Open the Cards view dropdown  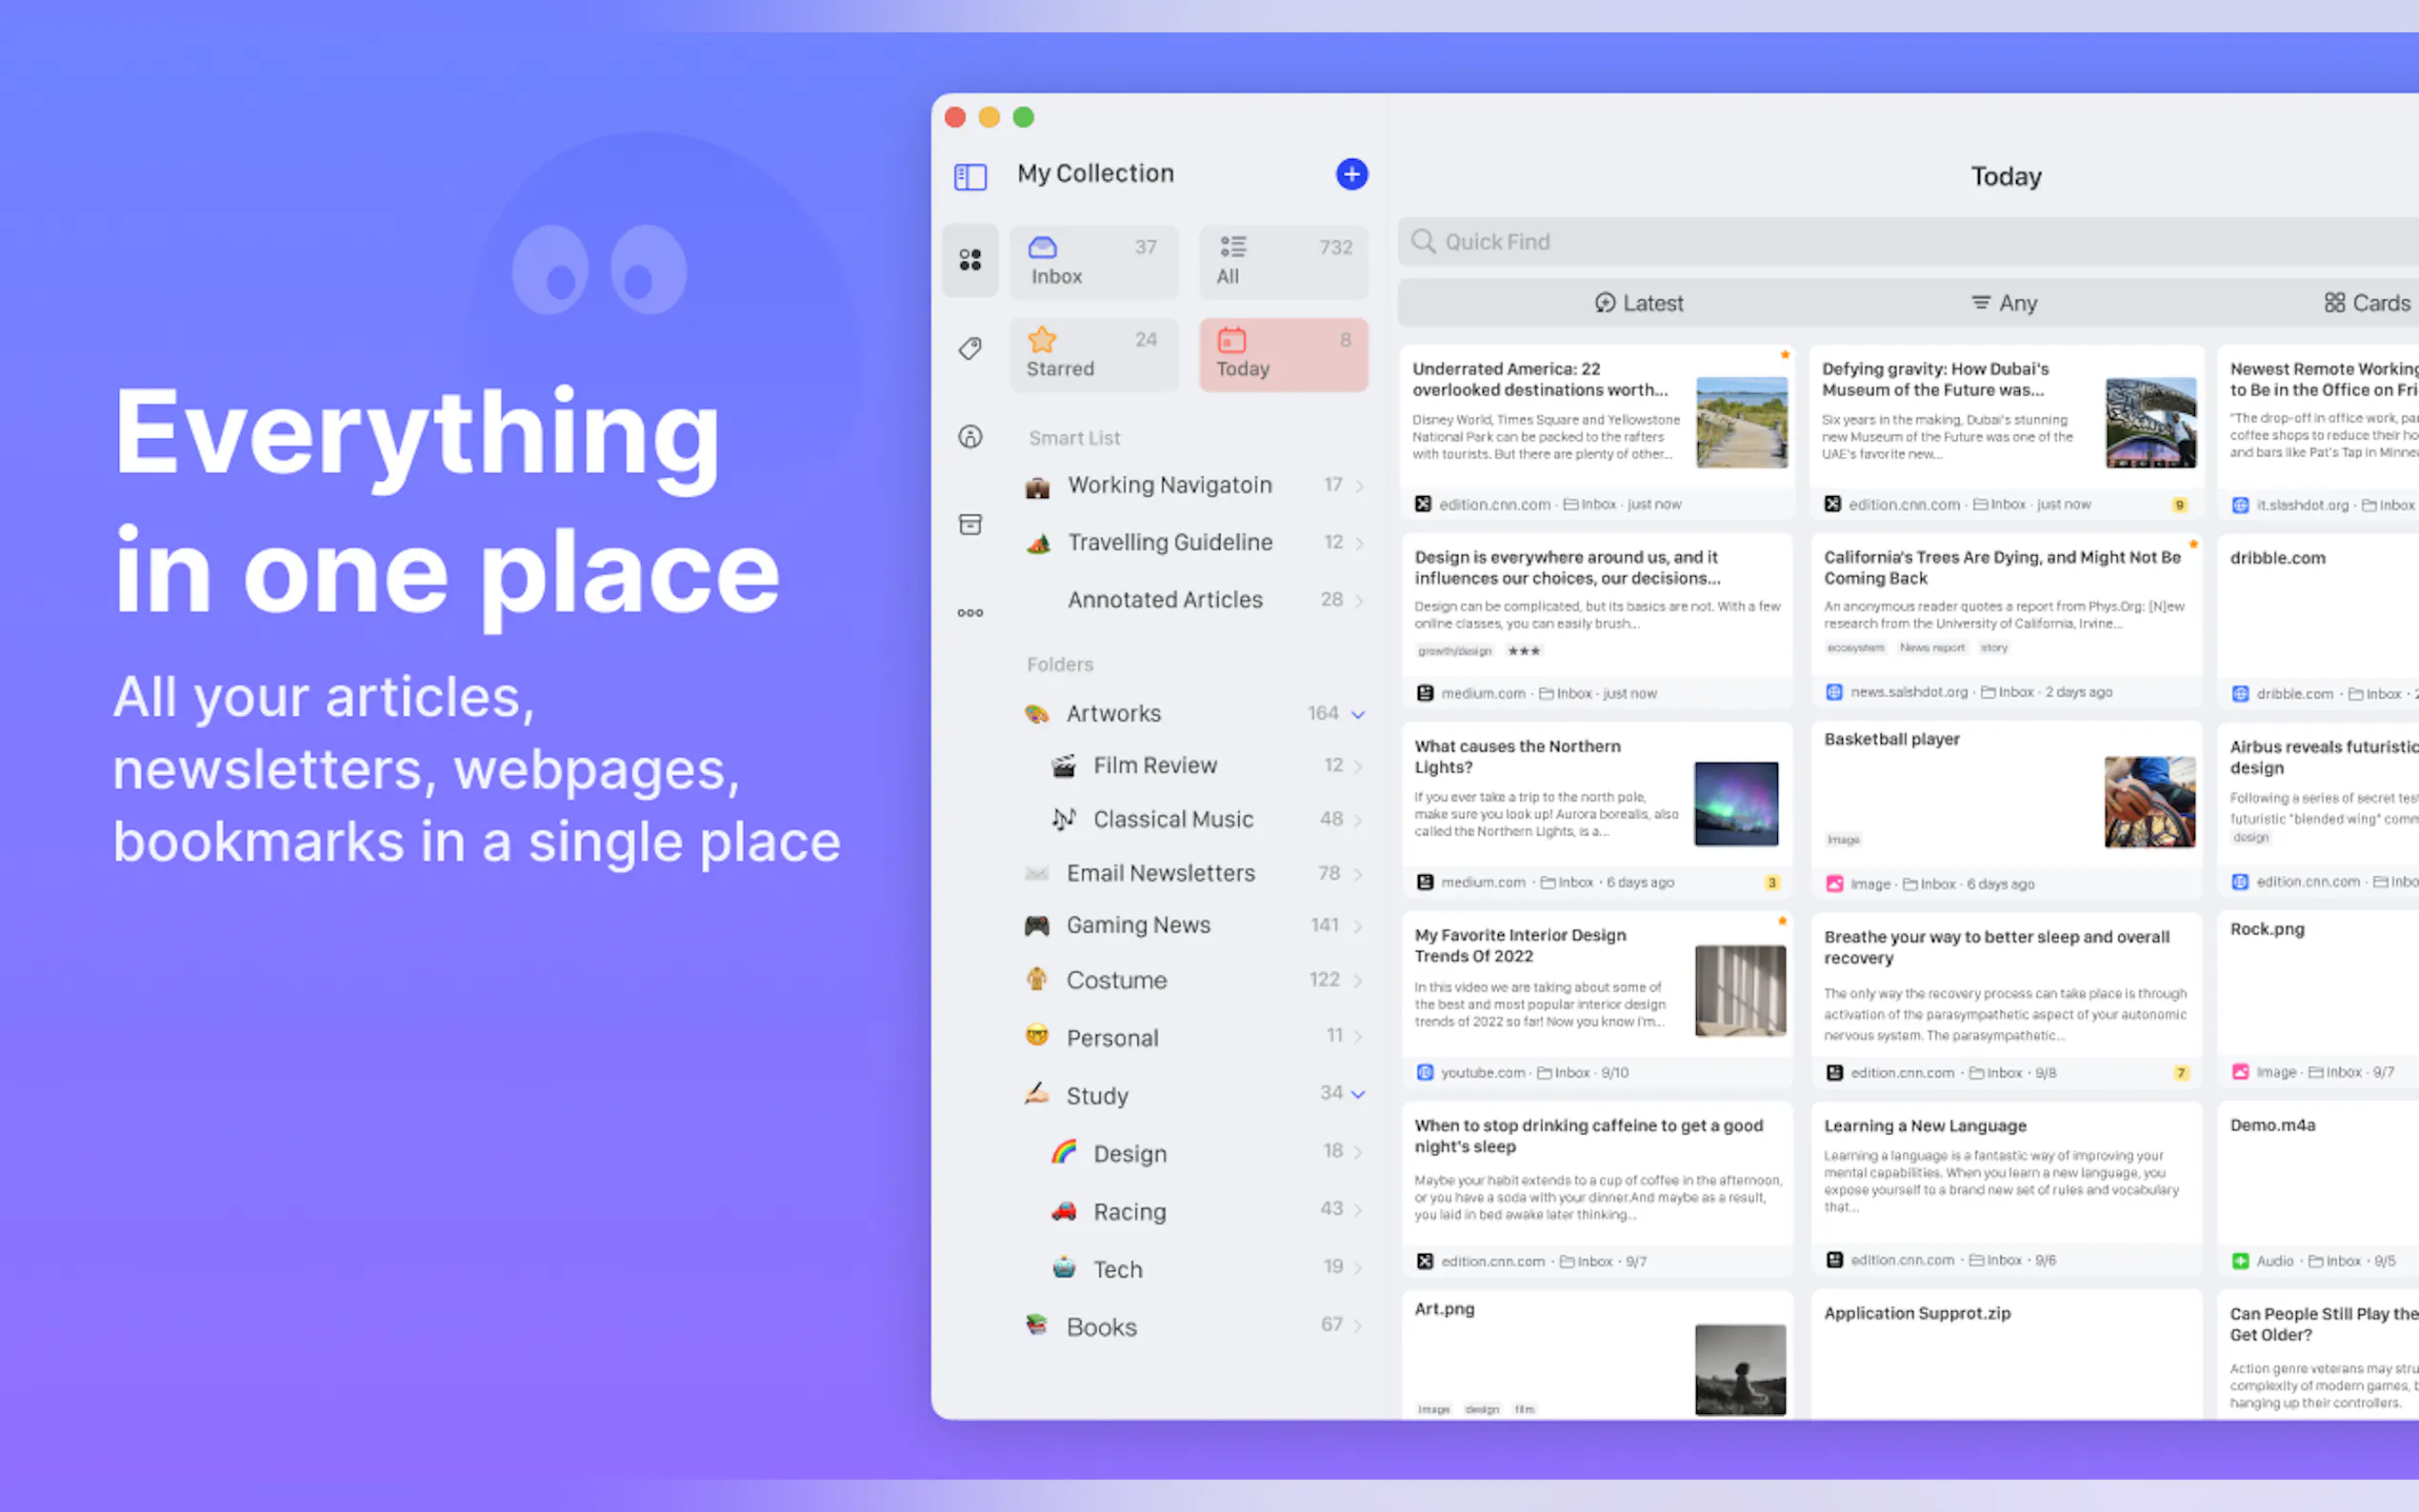pos(2366,303)
